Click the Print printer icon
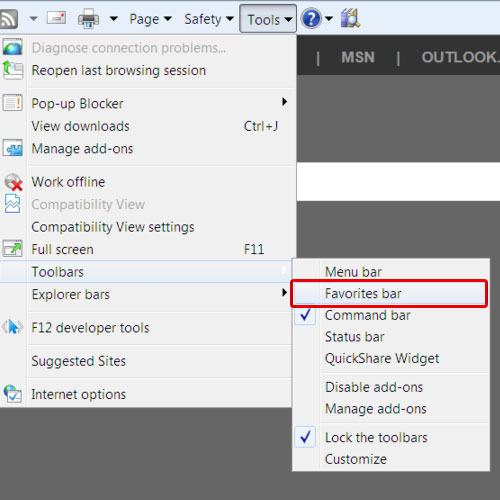The width and height of the screenshot is (500, 500). 88,19
